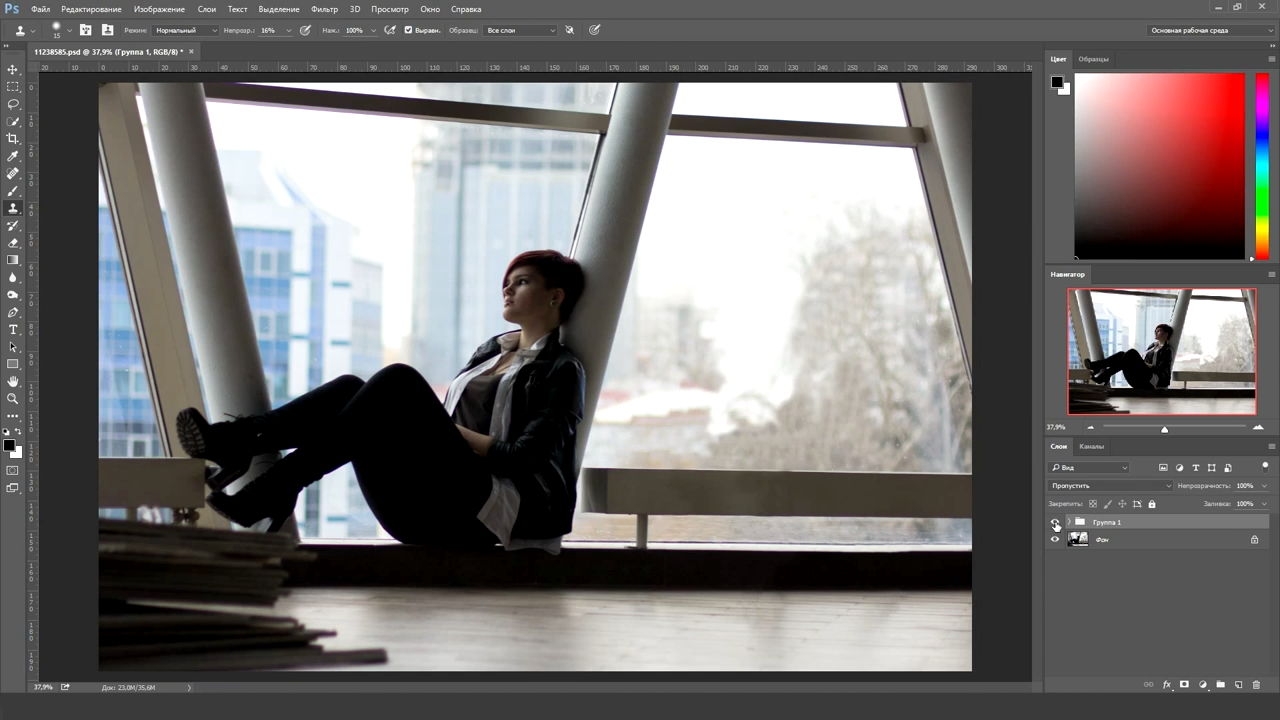Enable airbrush build-up mode
Viewport: 1280px width, 720px height.
pyautogui.click(x=390, y=30)
